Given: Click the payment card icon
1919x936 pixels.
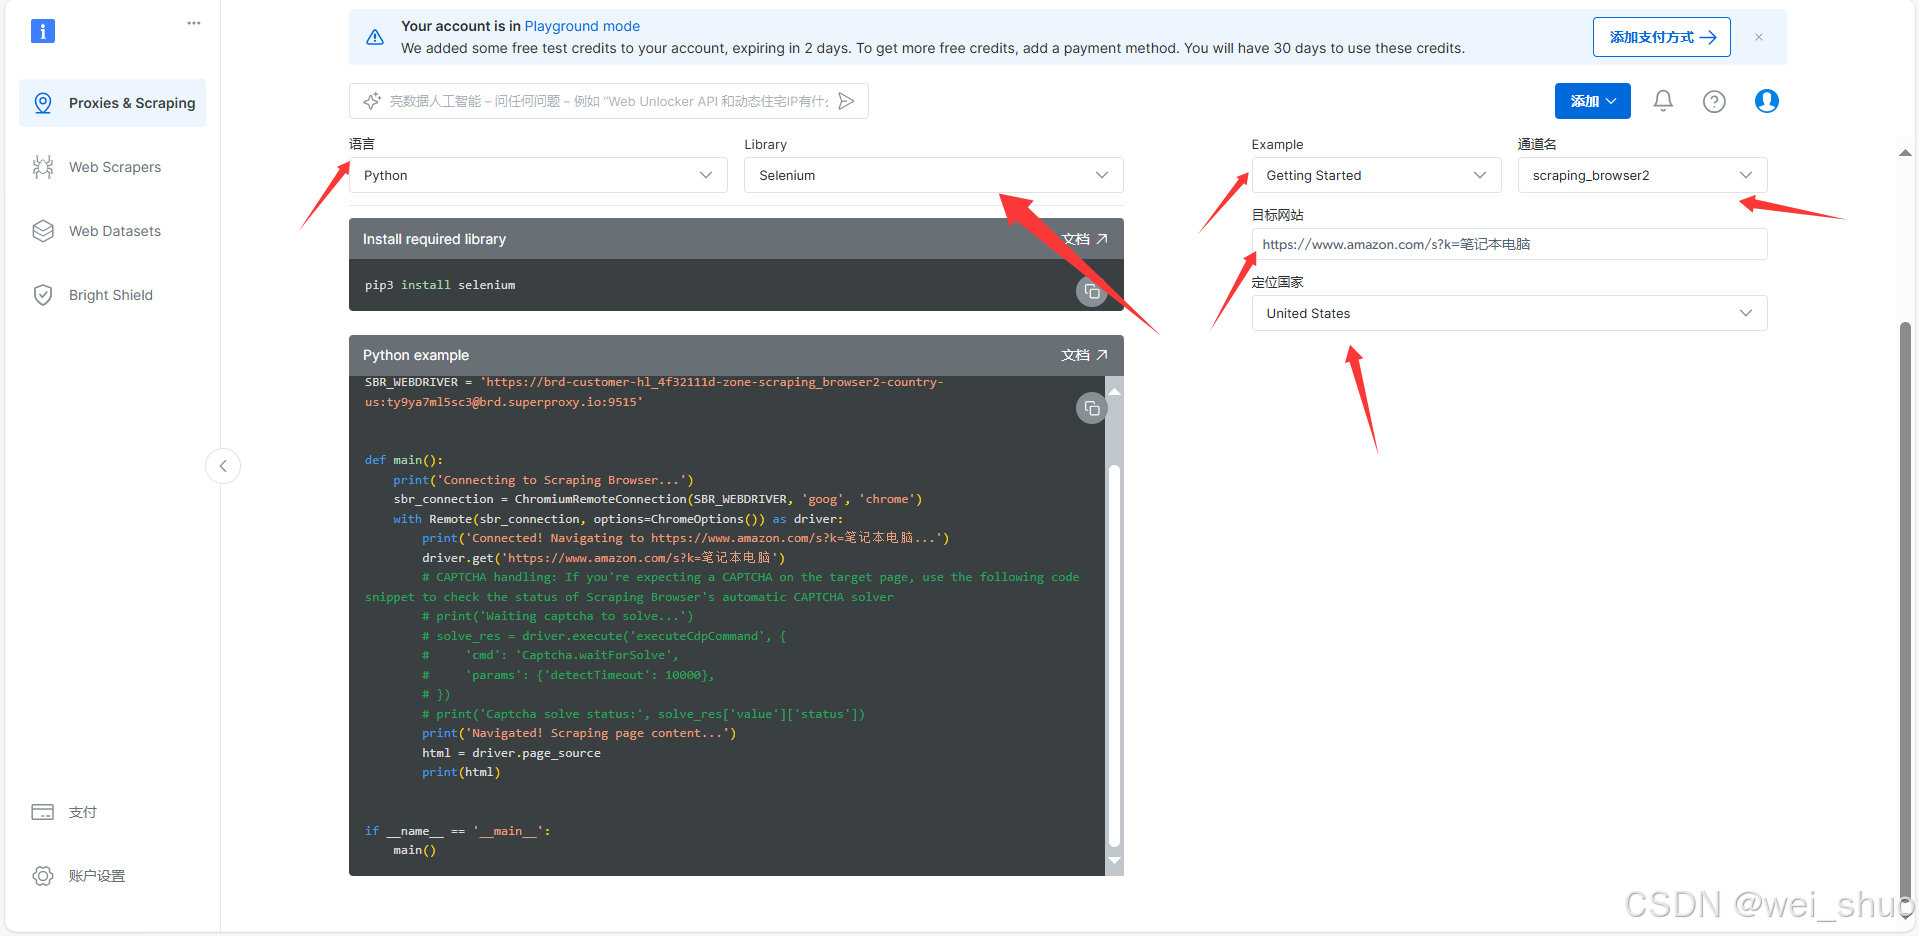Looking at the screenshot, I should (43, 812).
